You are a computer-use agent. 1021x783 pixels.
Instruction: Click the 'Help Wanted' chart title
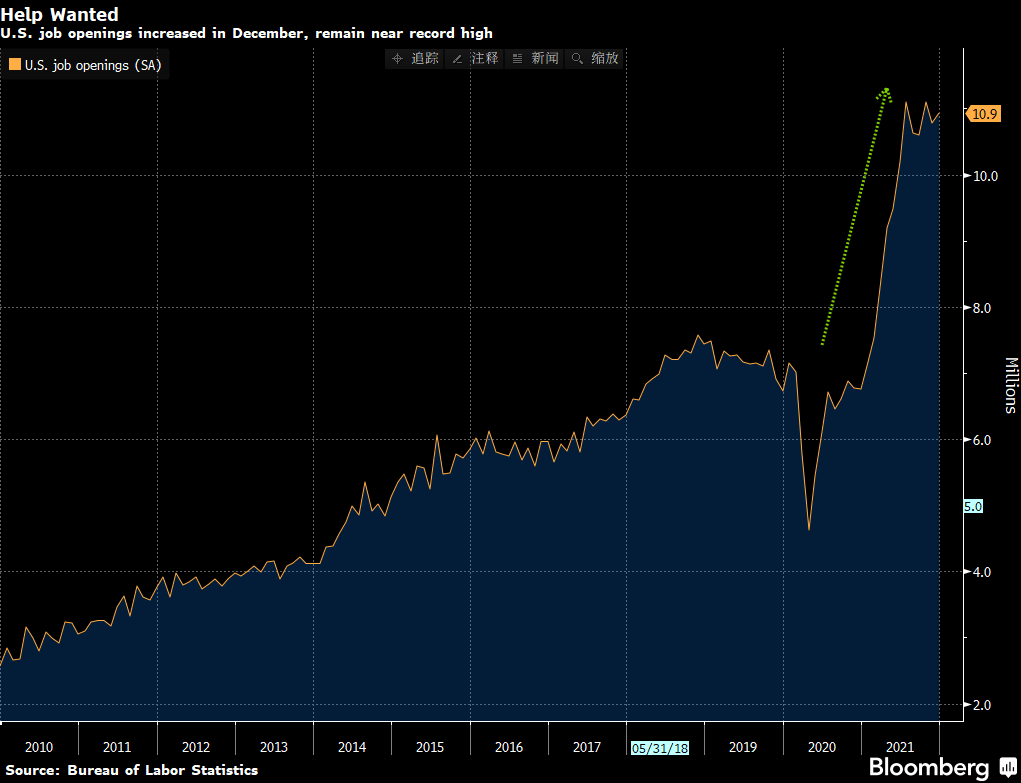coord(59,14)
